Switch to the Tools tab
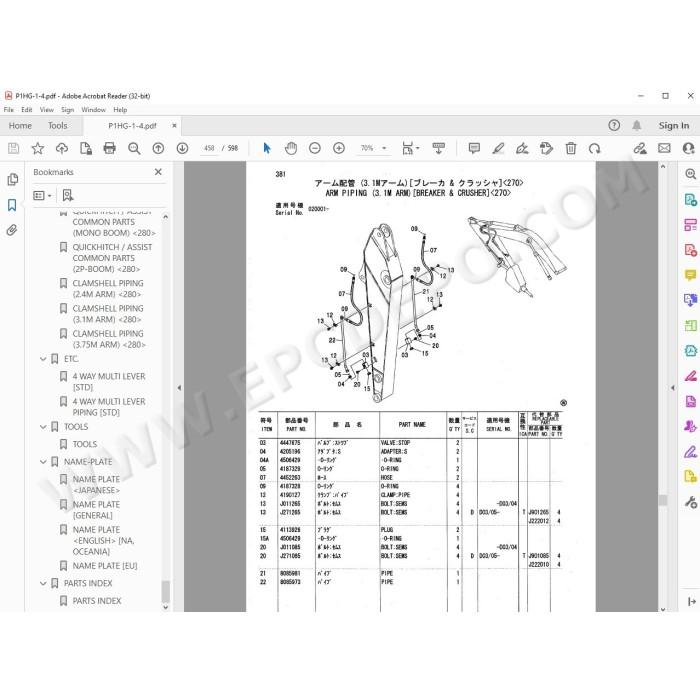The height and width of the screenshot is (700, 700). (58, 126)
